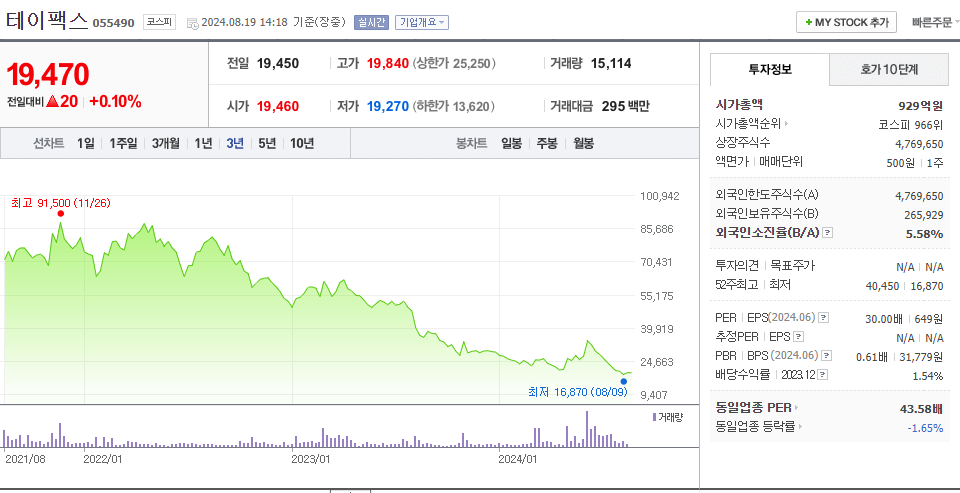The width and height of the screenshot is (960, 493).
Task: Add stock with MY STOCK 추가 button
Action: coord(846,22)
